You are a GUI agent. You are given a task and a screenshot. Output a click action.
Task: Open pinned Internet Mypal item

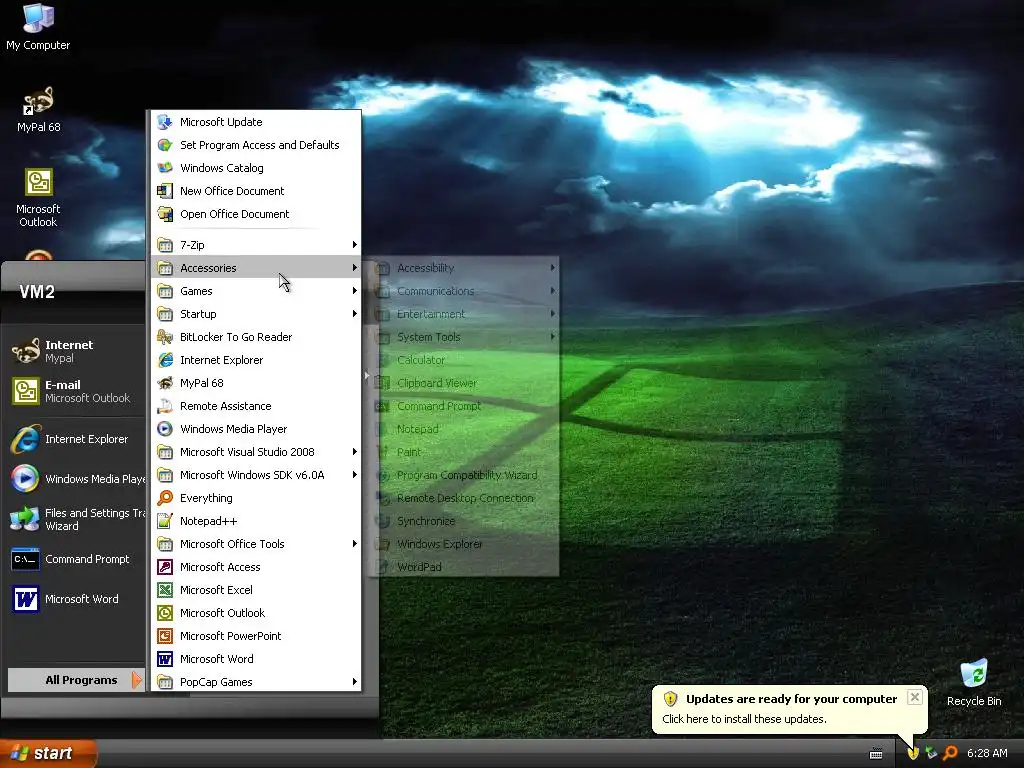(75, 351)
